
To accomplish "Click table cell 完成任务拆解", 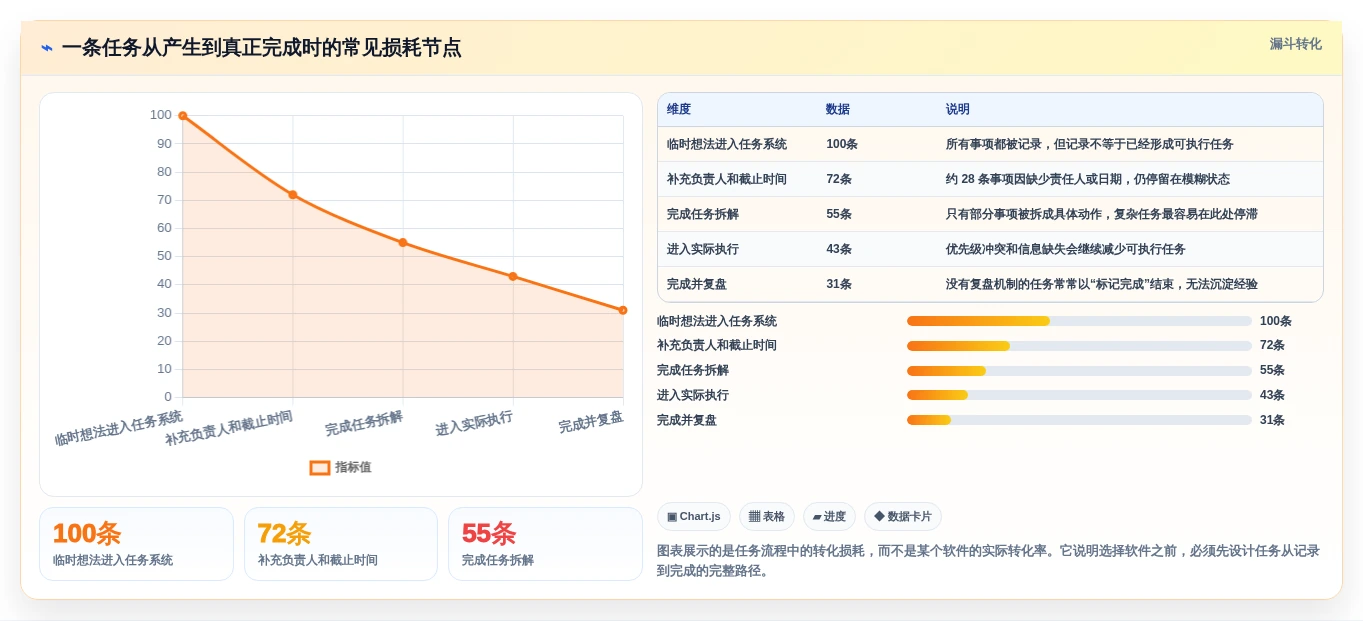I will (x=703, y=214).
